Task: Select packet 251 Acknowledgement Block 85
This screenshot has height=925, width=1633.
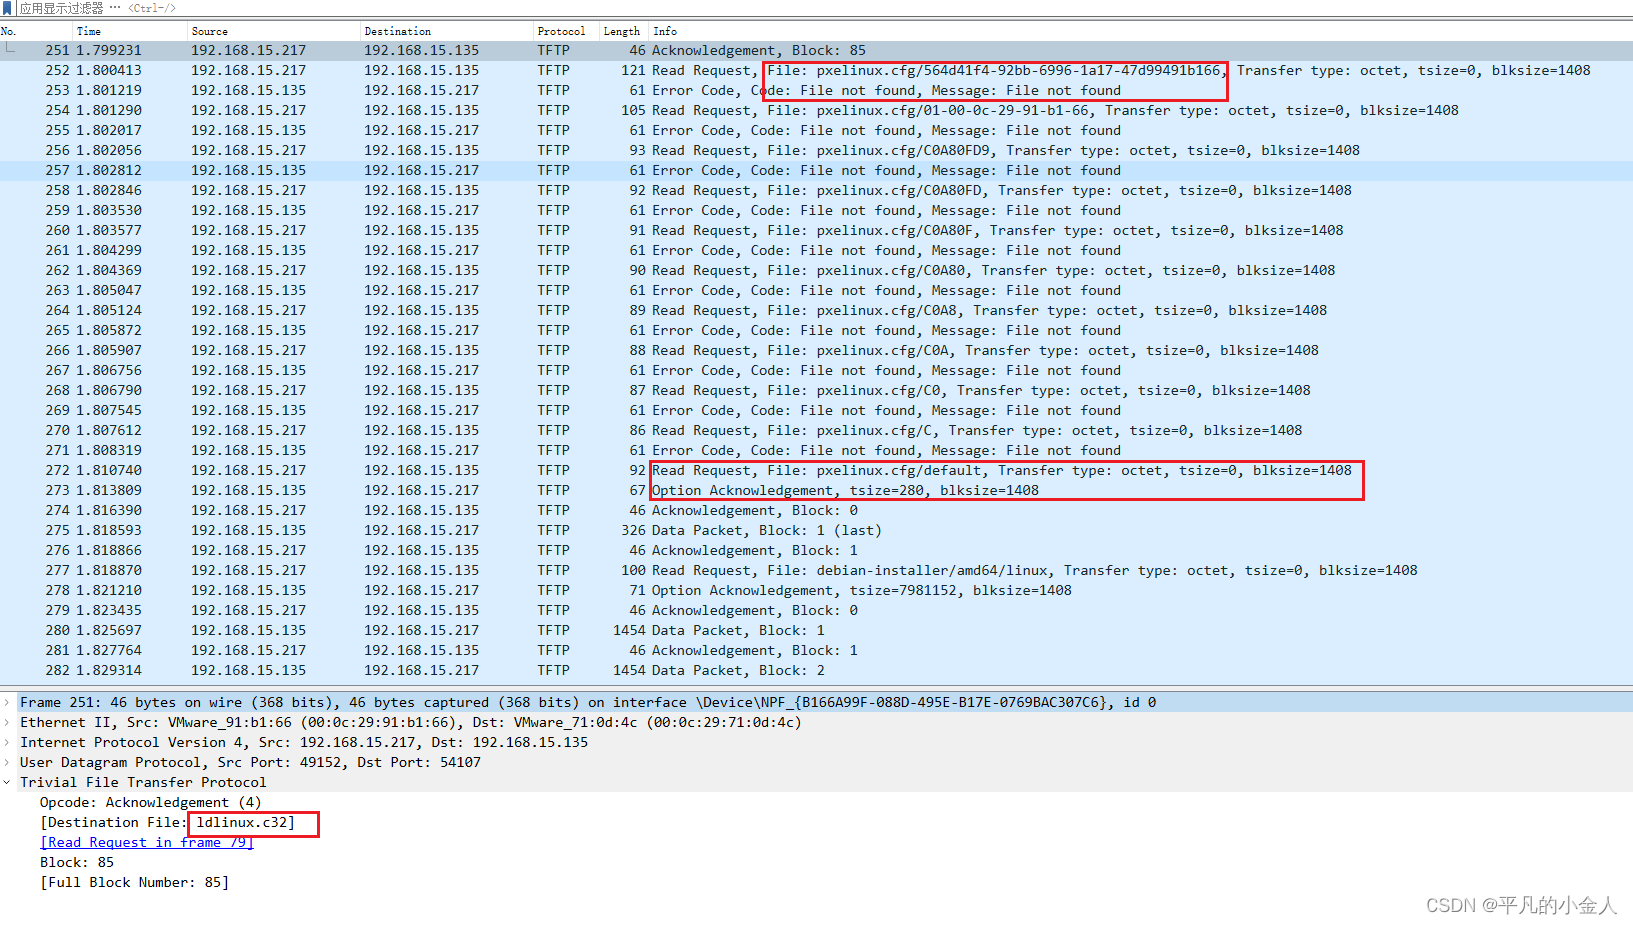Action: click(816, 50)
